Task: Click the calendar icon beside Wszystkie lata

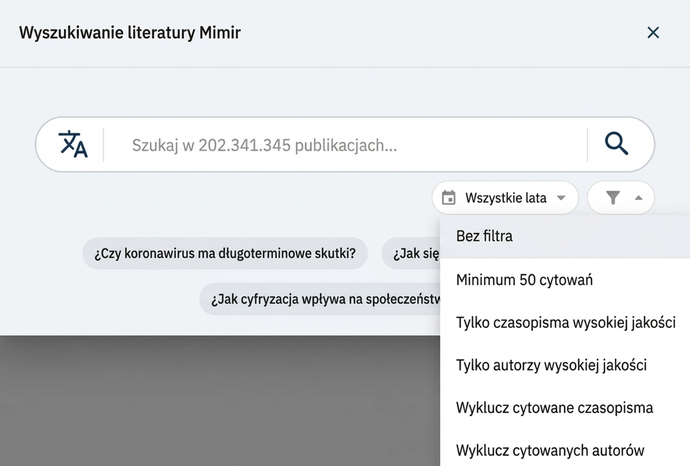Action: coord(448,198)
